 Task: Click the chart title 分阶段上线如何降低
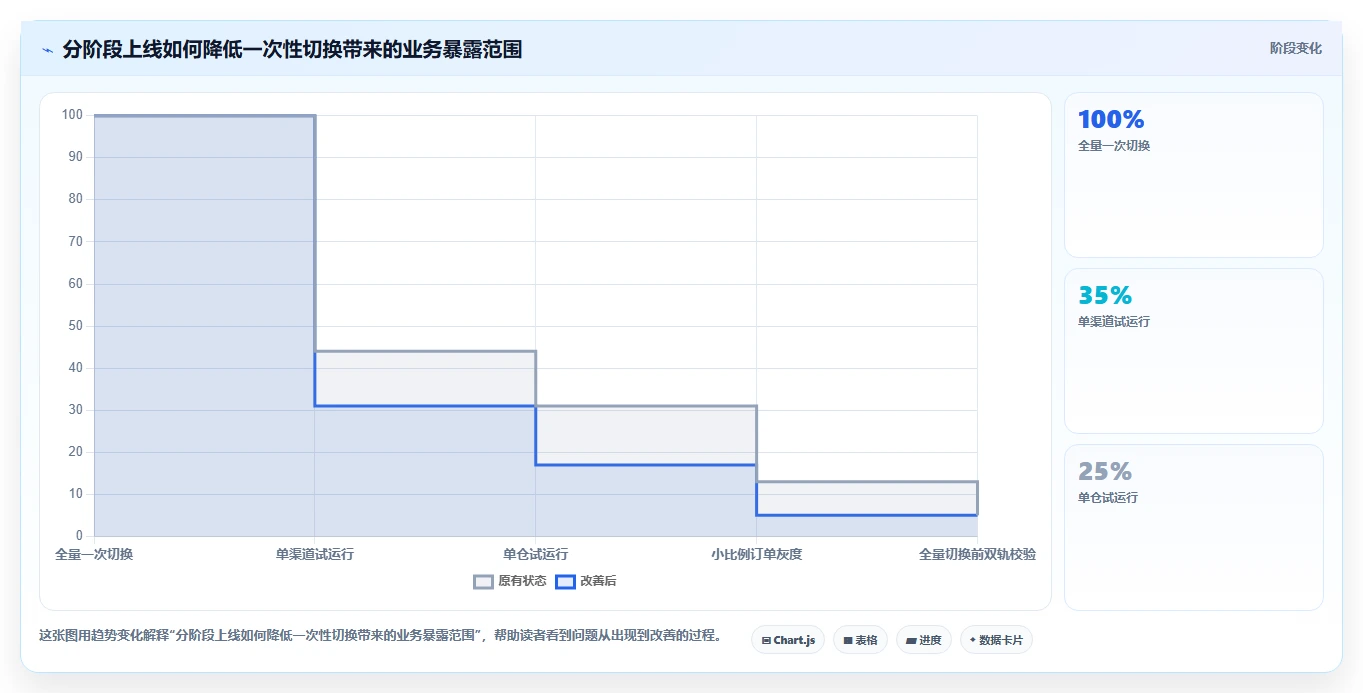pyautogui.click(x=292, y=49)
